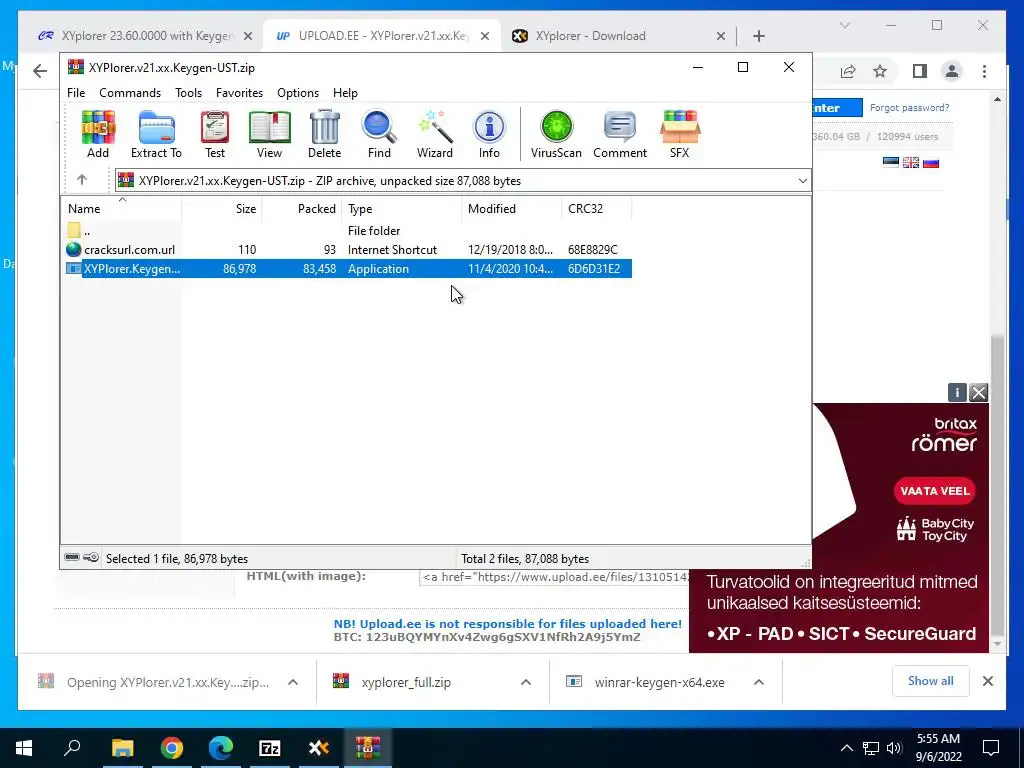Open the File menu

click(x=76, y=93)
